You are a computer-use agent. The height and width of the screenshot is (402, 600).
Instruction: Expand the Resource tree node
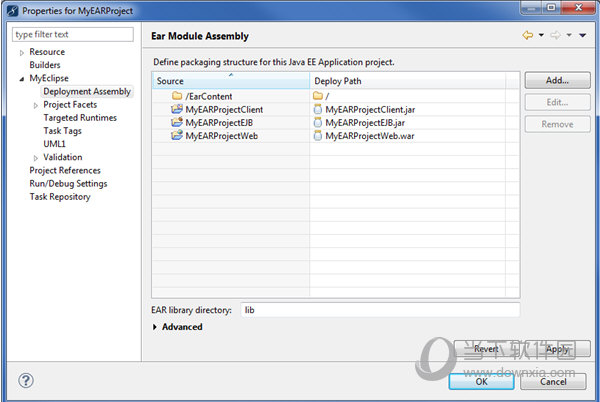[x=22, y=52]
